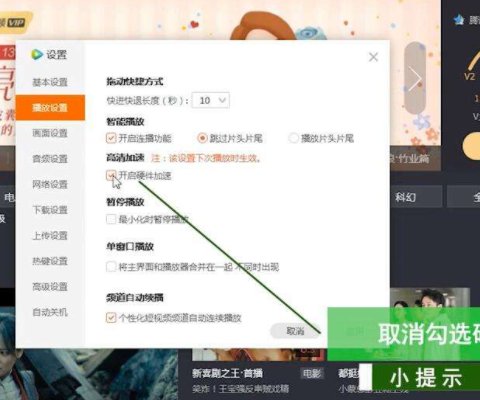Open 下载设置 tab

coord(50,210)
